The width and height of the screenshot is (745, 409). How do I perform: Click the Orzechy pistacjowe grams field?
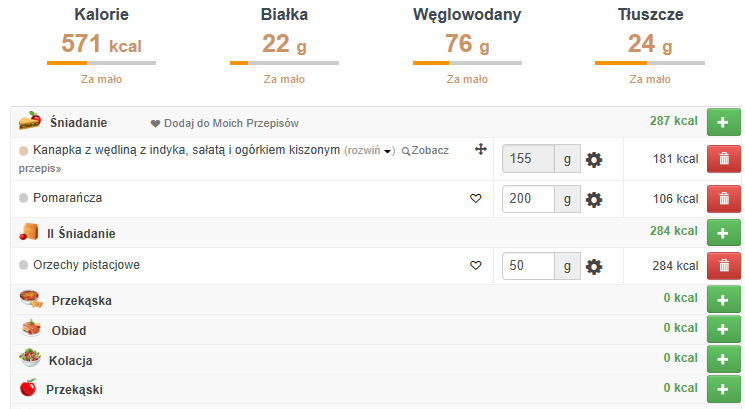(x=529, y=266)
